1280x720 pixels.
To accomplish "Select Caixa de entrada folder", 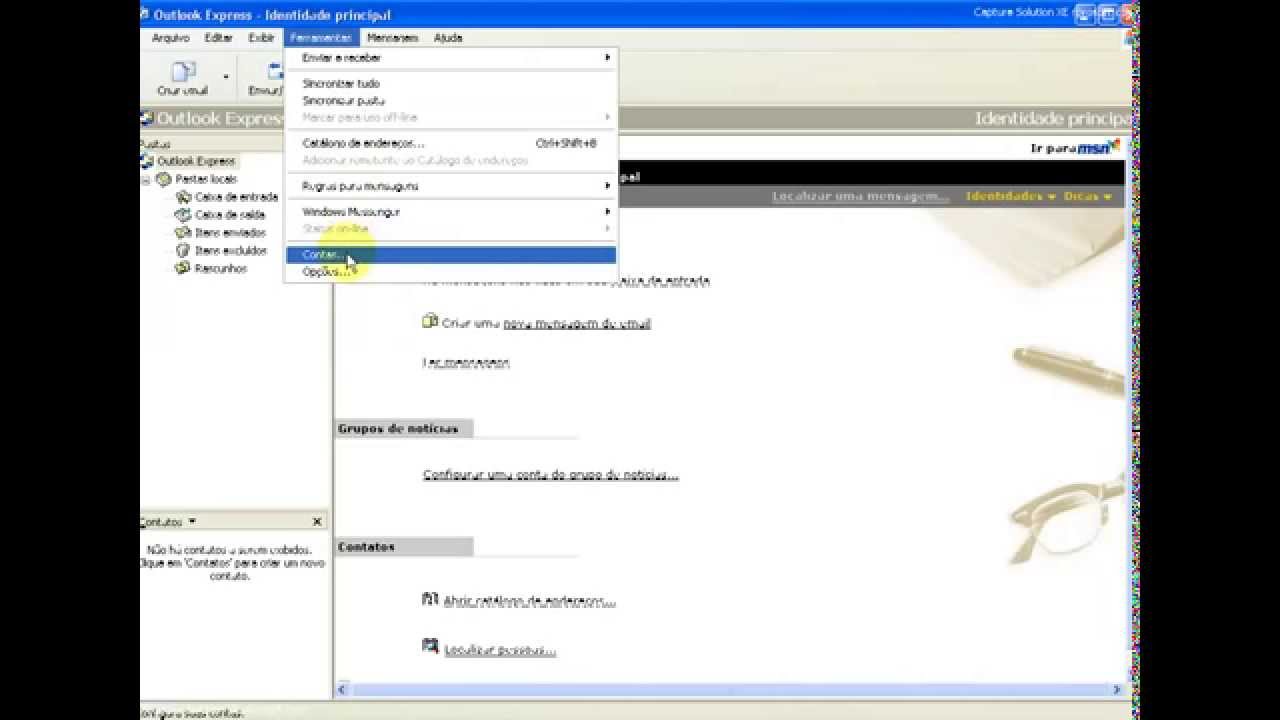I will tap(236, 197).
